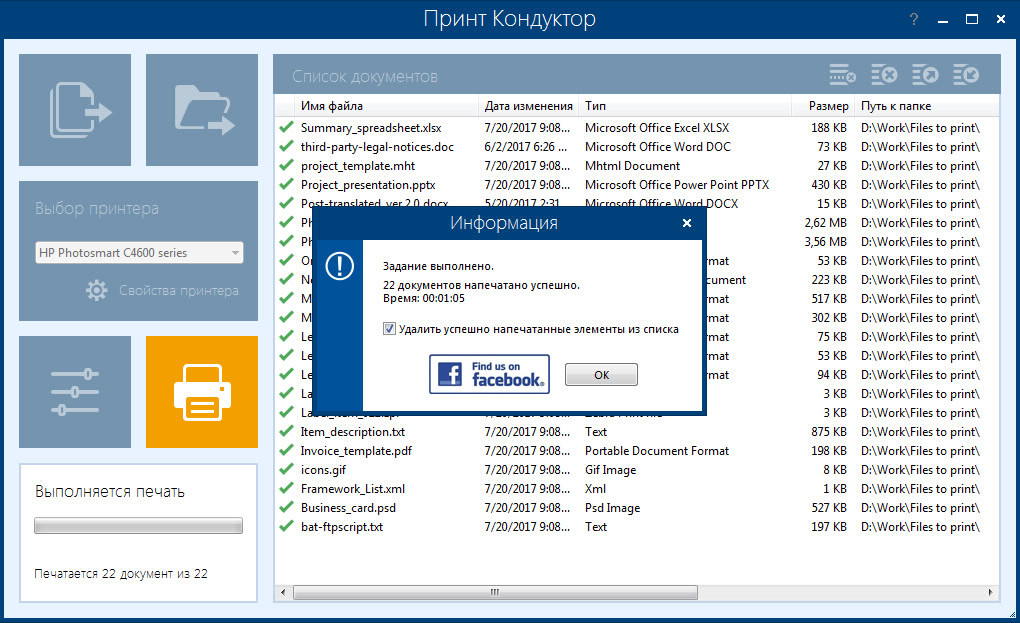This screenshot has height=623, width=1020.
Task: Click 'Portable Document Format' type cell
Action: coord(657,451)
